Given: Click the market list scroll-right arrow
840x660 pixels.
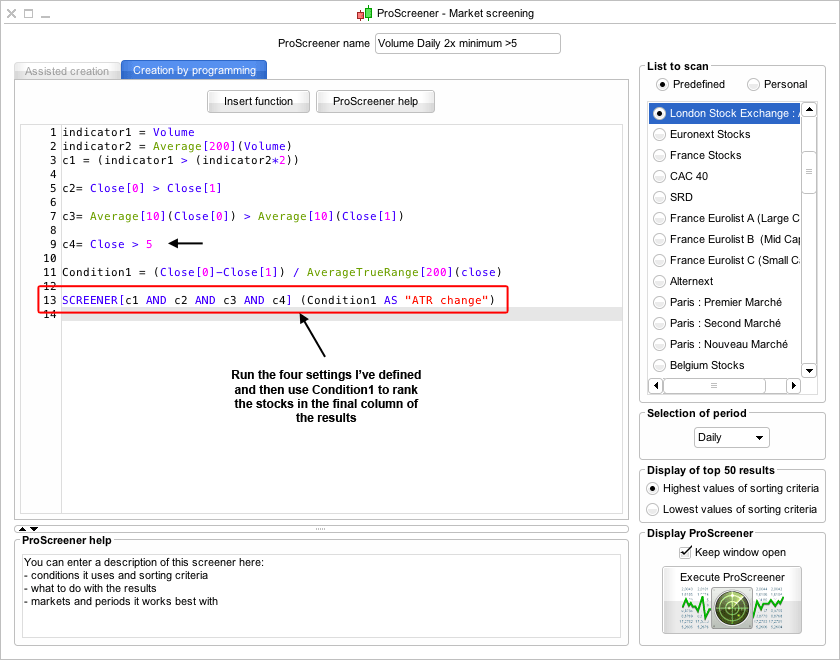Looking at the screenshot, I should tap(794, 385).
